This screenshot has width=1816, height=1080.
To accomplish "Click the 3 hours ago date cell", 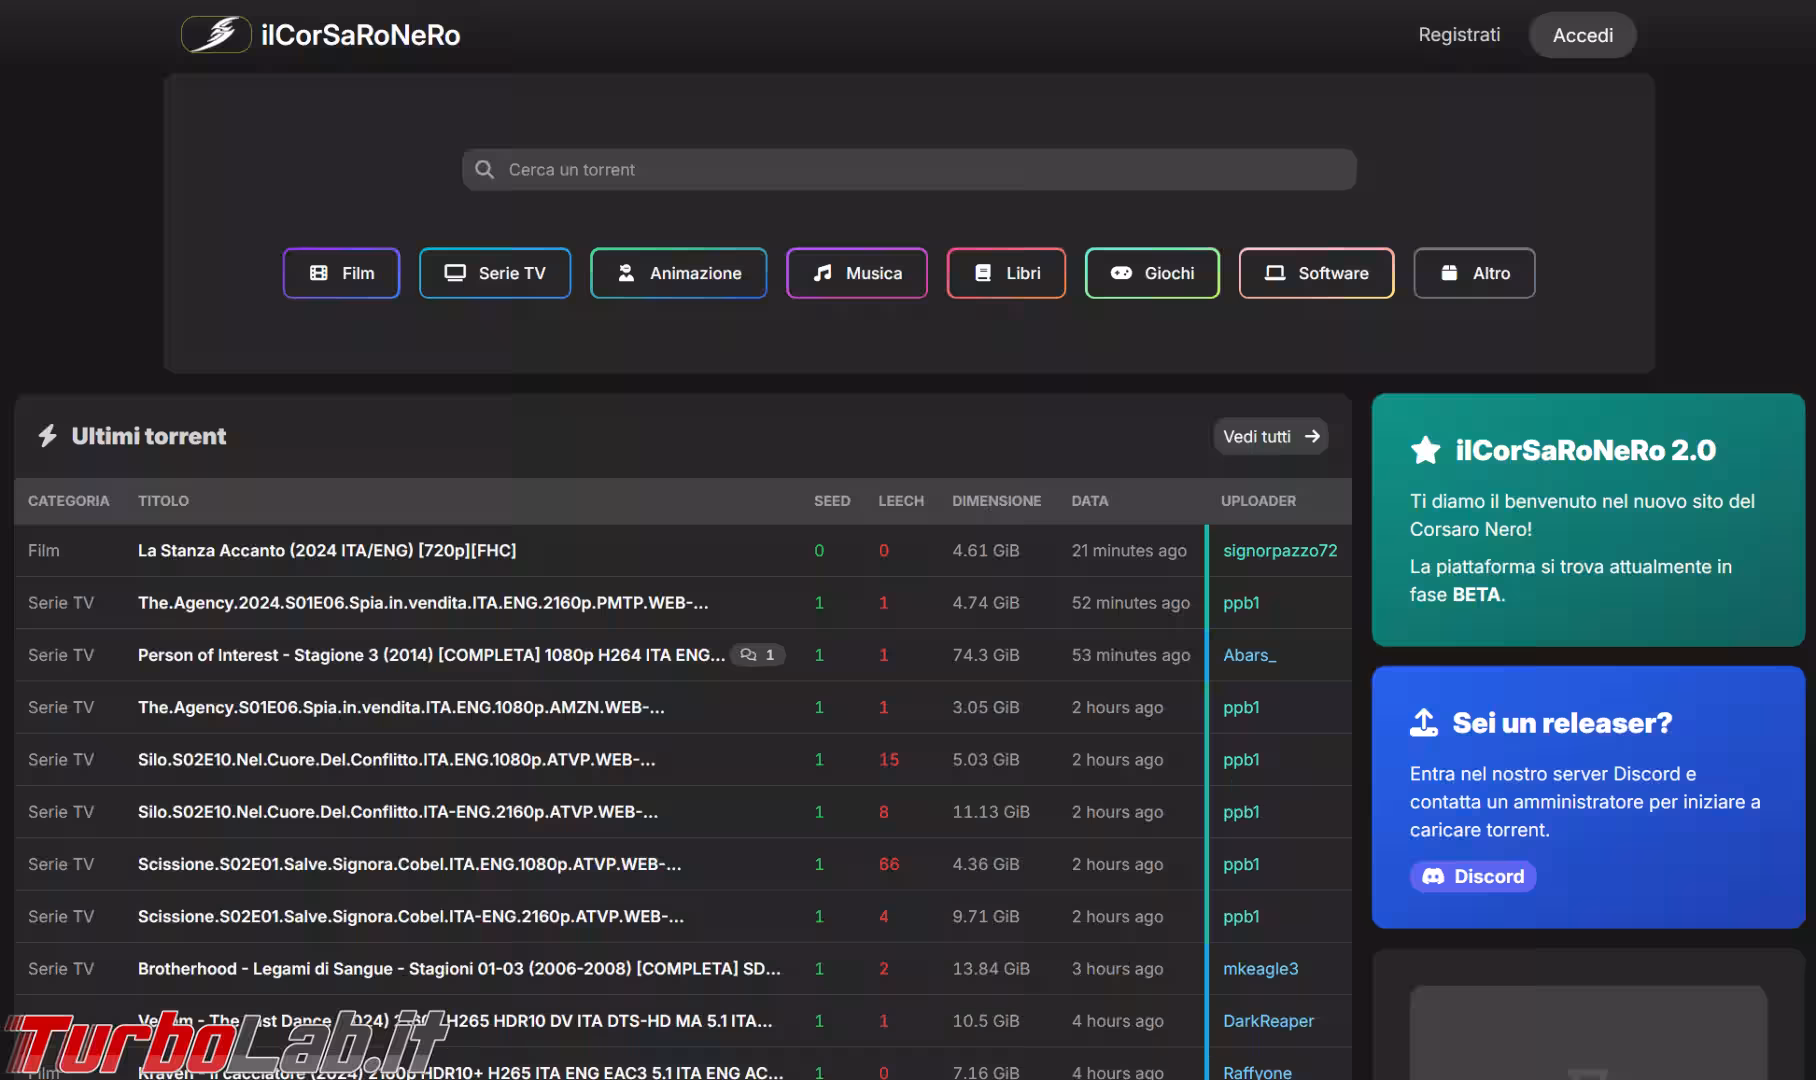I will point(1117,969).
